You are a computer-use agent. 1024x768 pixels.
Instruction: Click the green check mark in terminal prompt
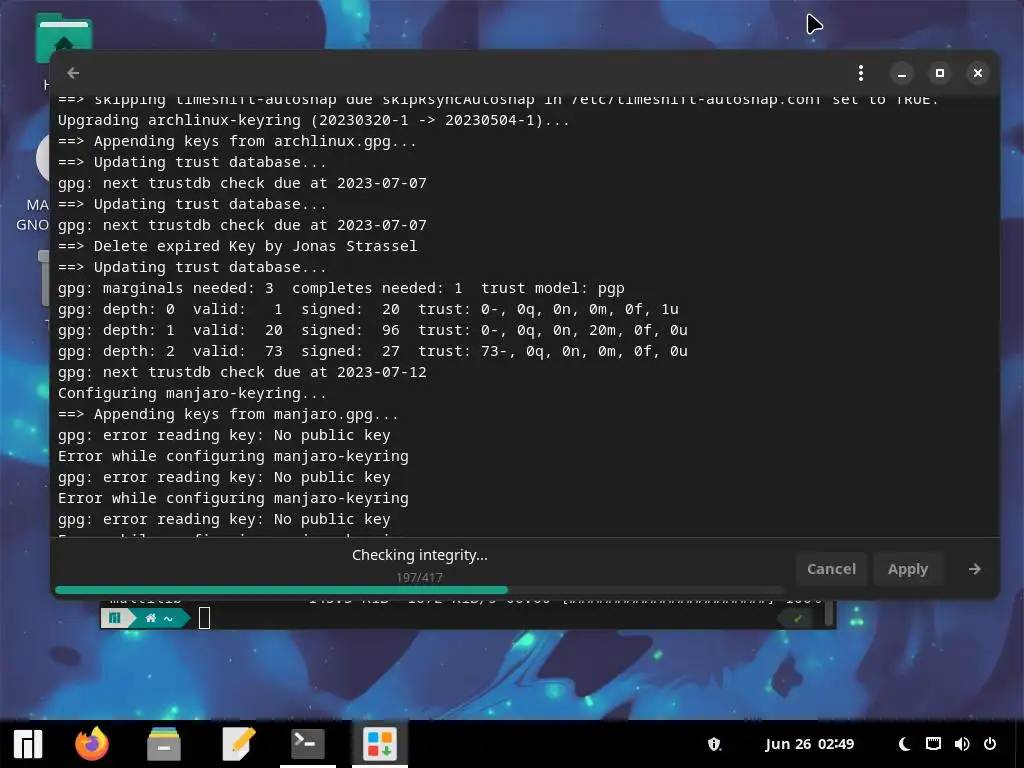[797, 618]
